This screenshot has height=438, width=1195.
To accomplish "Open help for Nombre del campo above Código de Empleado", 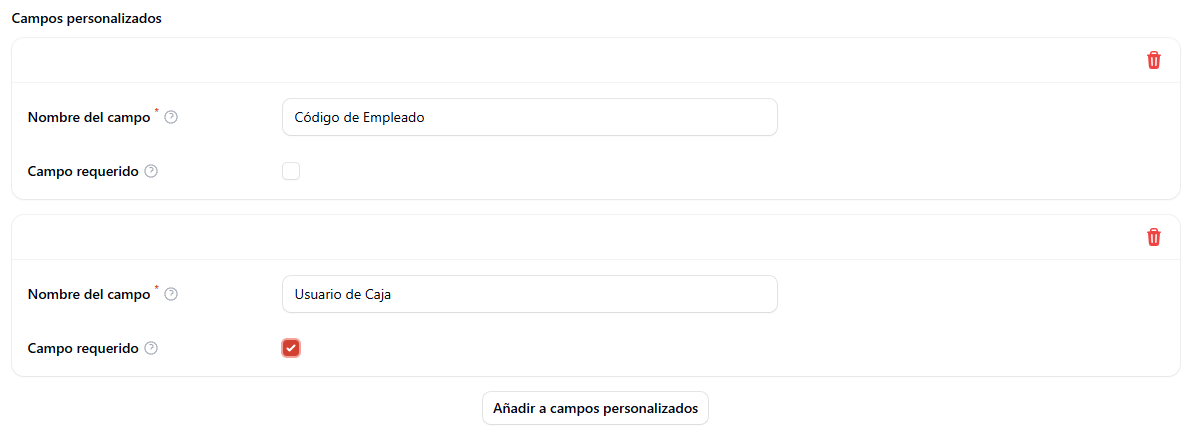I will pyautogui.click(x=171, y=117).
